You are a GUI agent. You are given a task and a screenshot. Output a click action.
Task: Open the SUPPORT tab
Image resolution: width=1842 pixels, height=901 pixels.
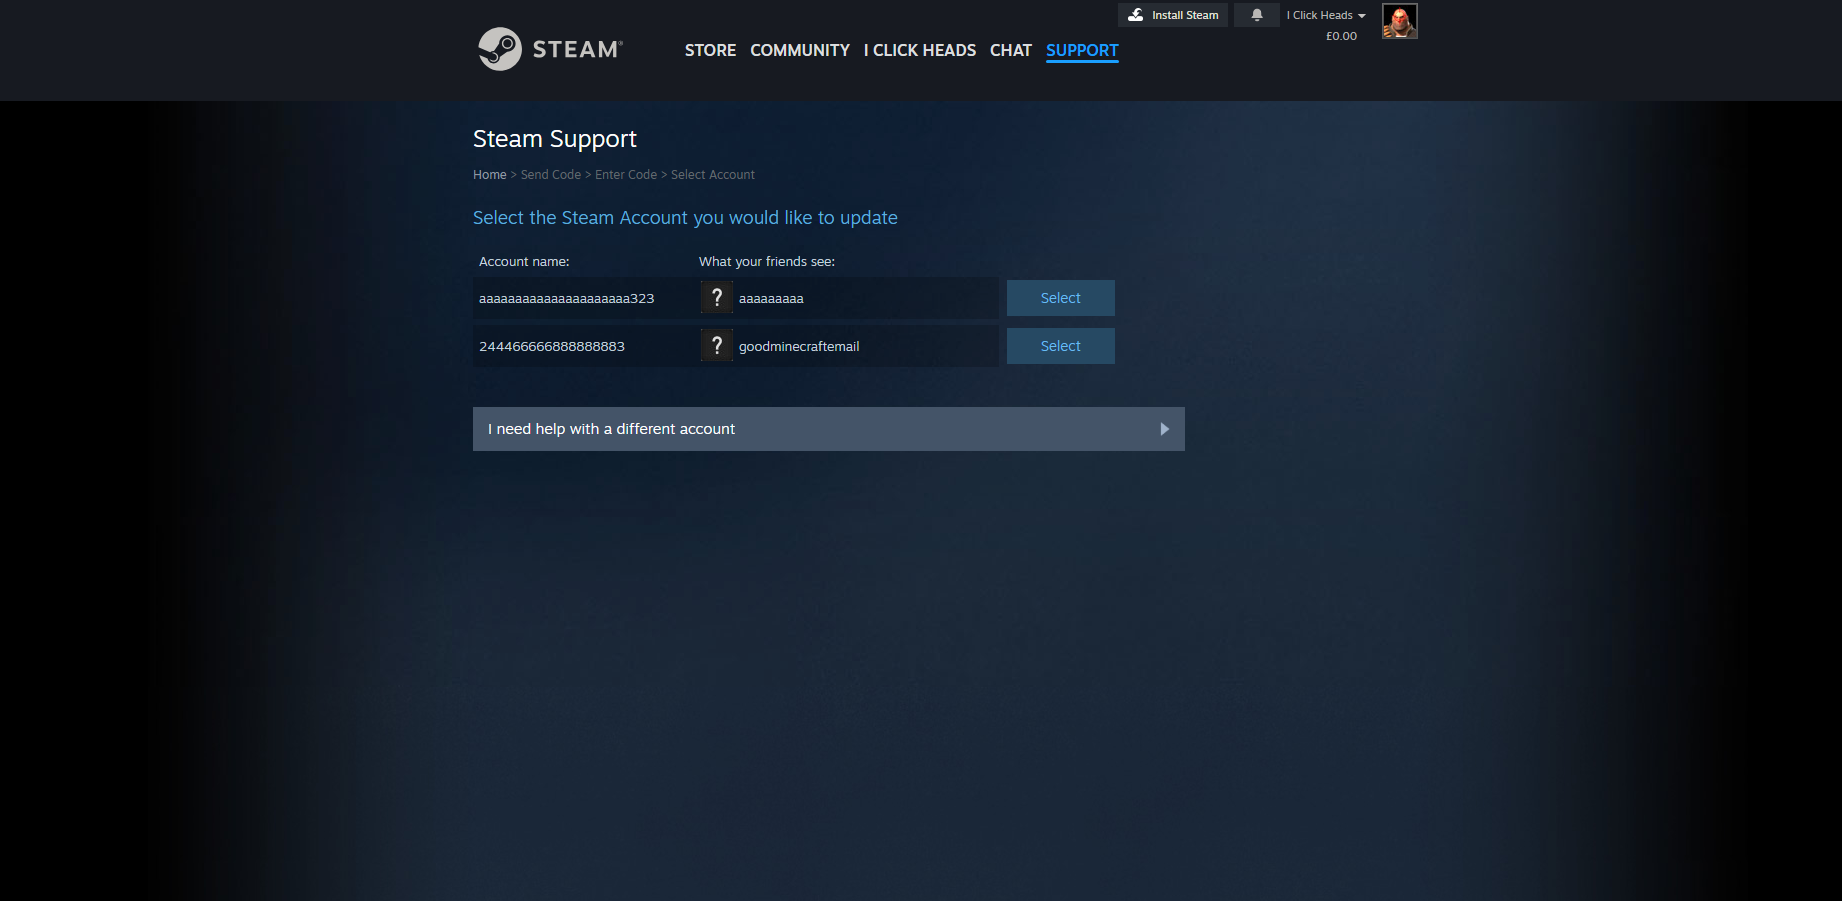click(x=1082, y=50)
